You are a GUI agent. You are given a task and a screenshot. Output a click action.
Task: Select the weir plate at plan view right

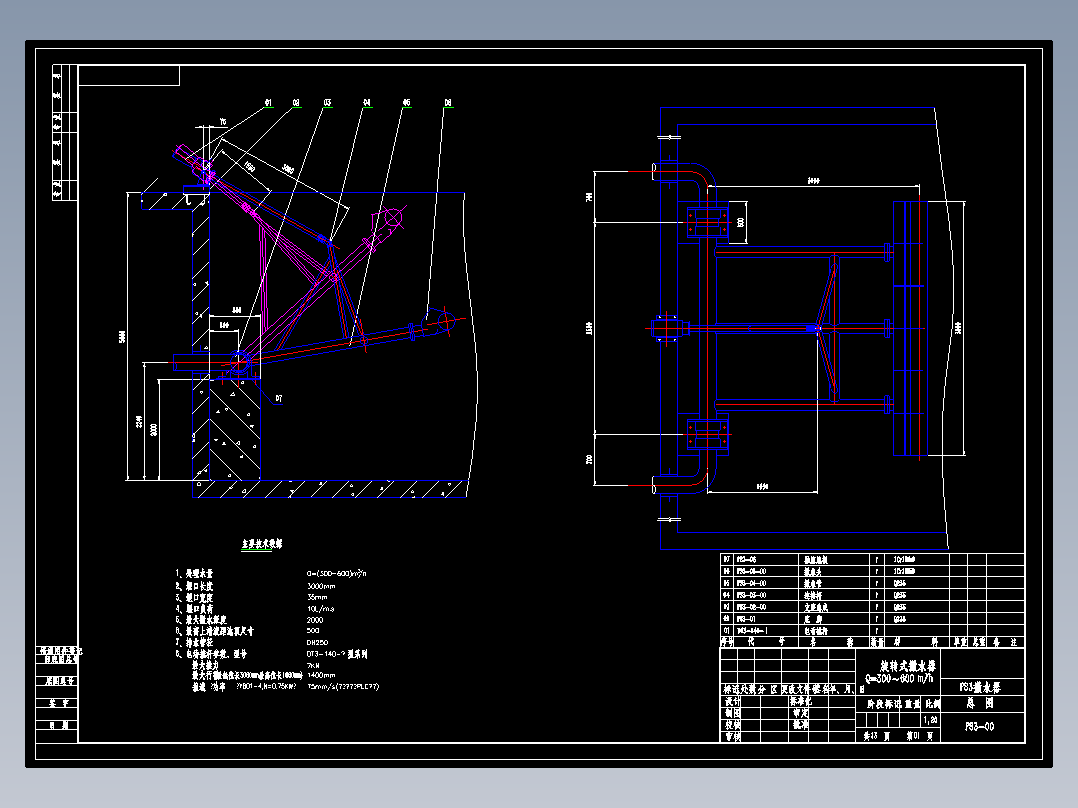pos(910,328)
